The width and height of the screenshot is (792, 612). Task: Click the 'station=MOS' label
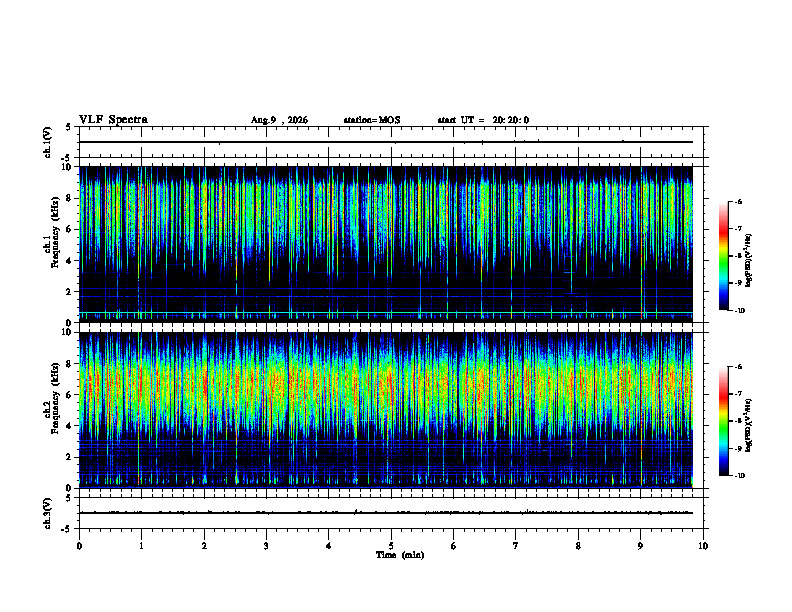click(372, 120)
